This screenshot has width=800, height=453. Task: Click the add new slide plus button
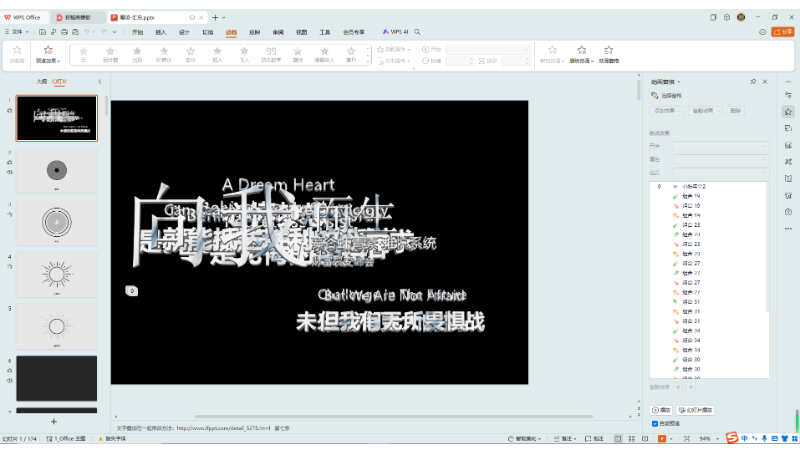coord(54,422)
